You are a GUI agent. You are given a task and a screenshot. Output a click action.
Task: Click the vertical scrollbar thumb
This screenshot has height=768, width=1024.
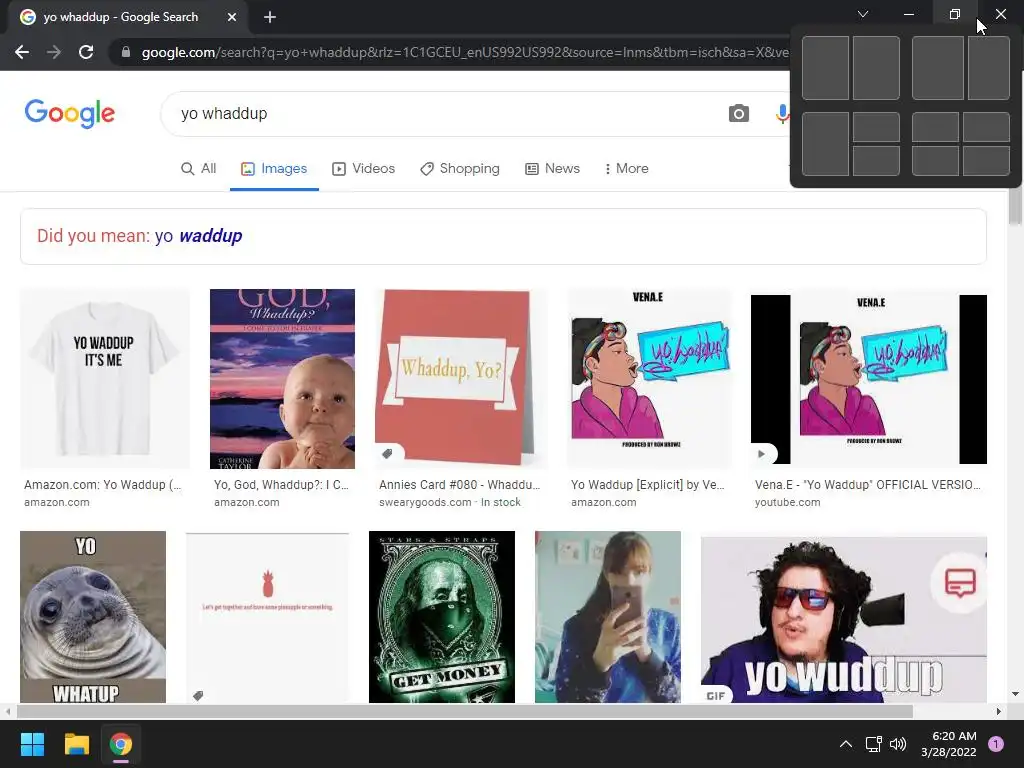coord(1016,206)
